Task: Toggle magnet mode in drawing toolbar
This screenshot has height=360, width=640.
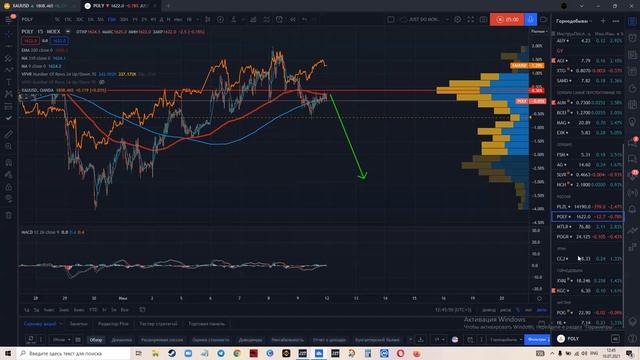Action: coord(9,162)
